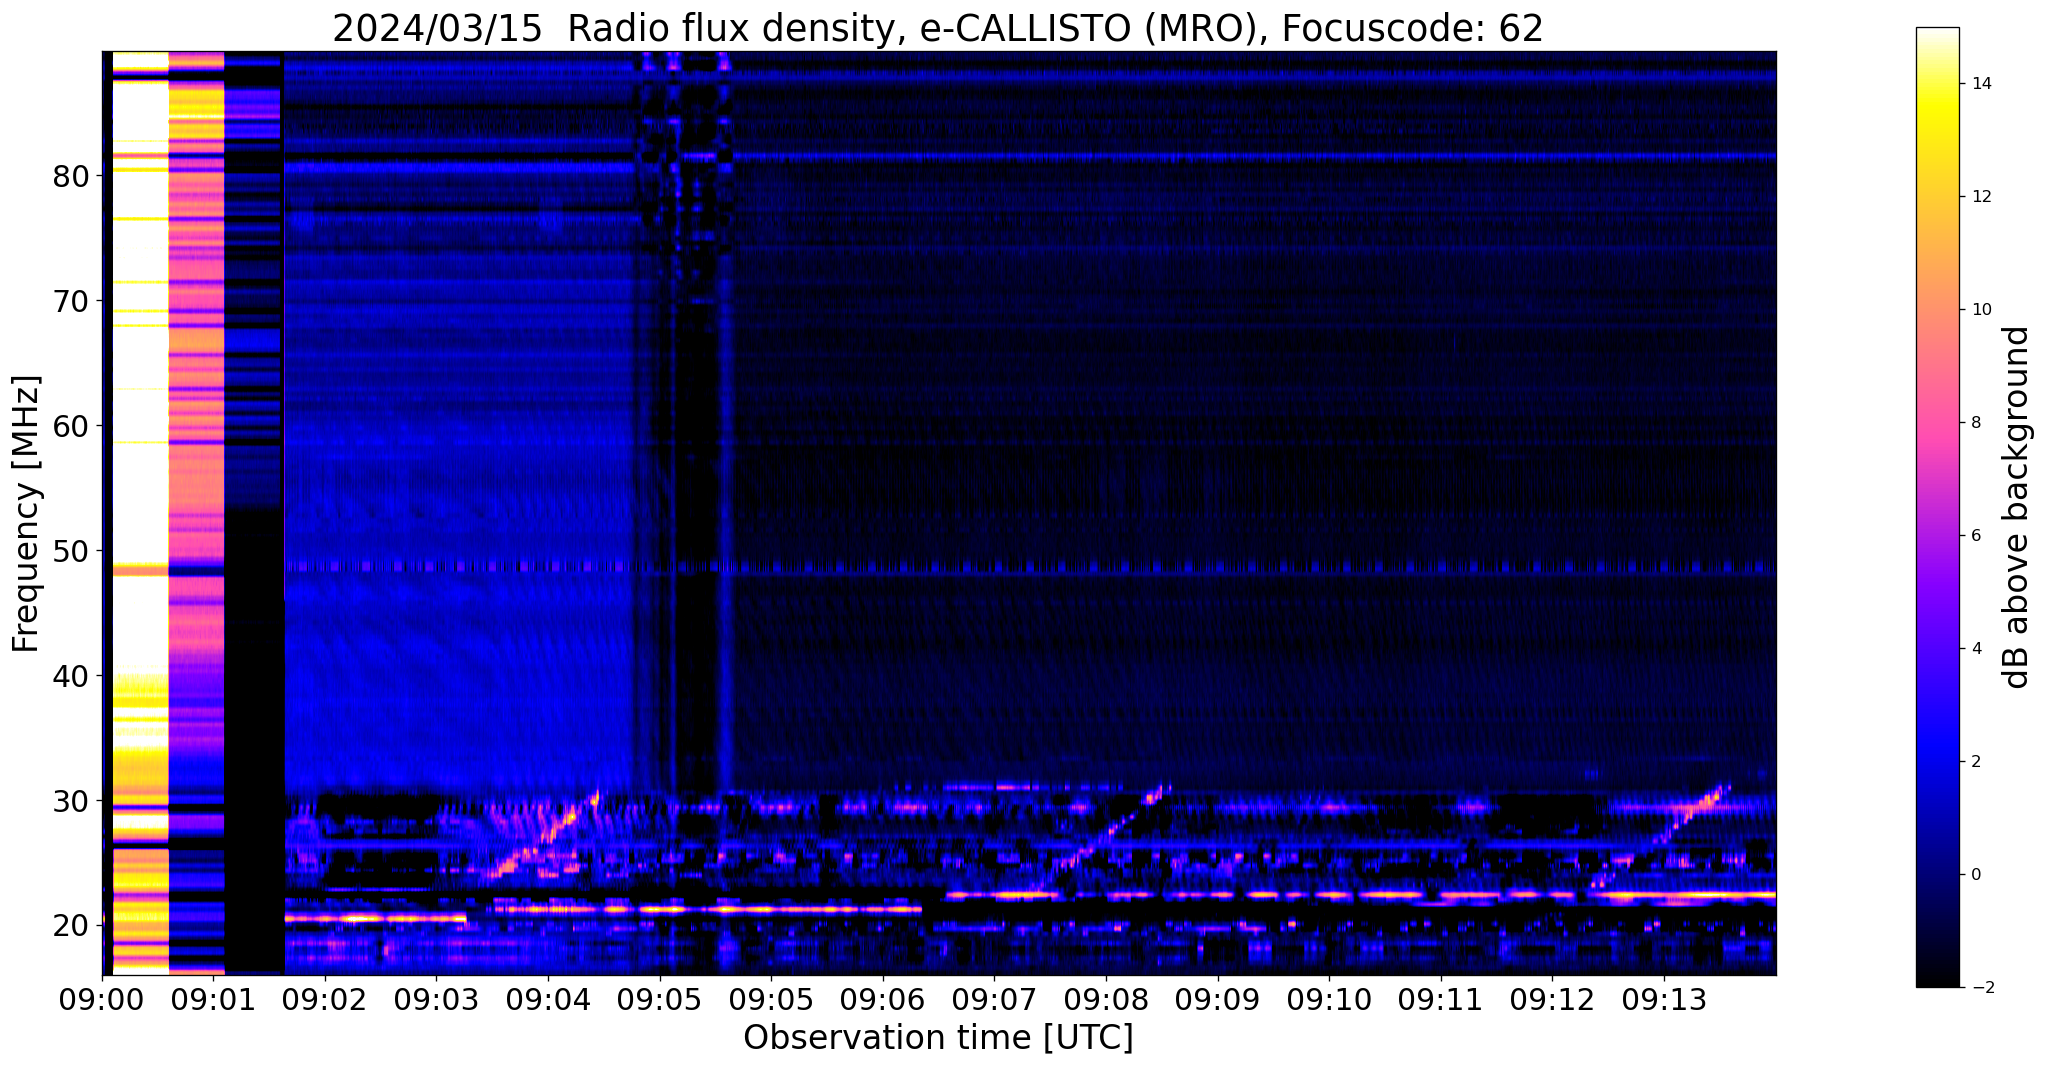The width and height of the screenshot is (2047, 1067).
Task: Click the 60 tick on frequency axis
Action: (x=70, y=426)
